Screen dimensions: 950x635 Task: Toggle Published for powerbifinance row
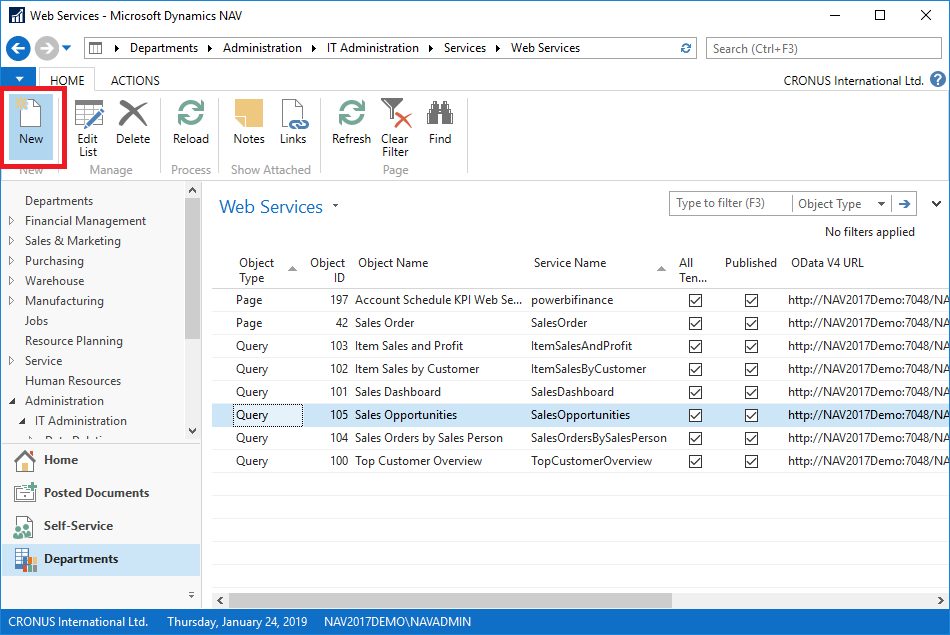pos(751,301)
